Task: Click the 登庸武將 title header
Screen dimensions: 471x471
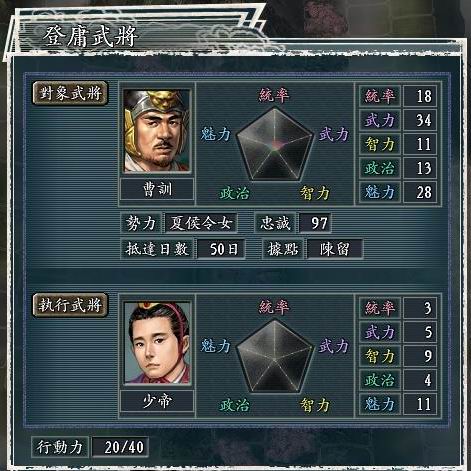Action: click(90, 36)
